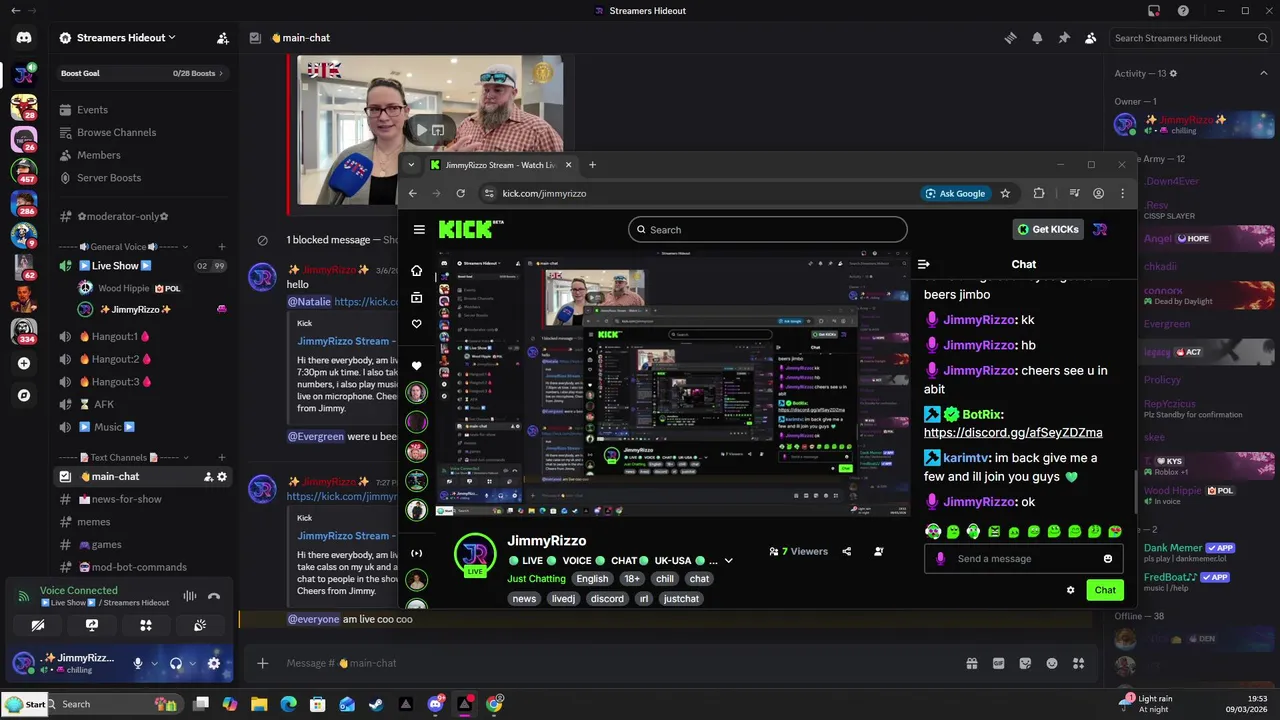Deafen Discord with the headphones button

(176, 663)
